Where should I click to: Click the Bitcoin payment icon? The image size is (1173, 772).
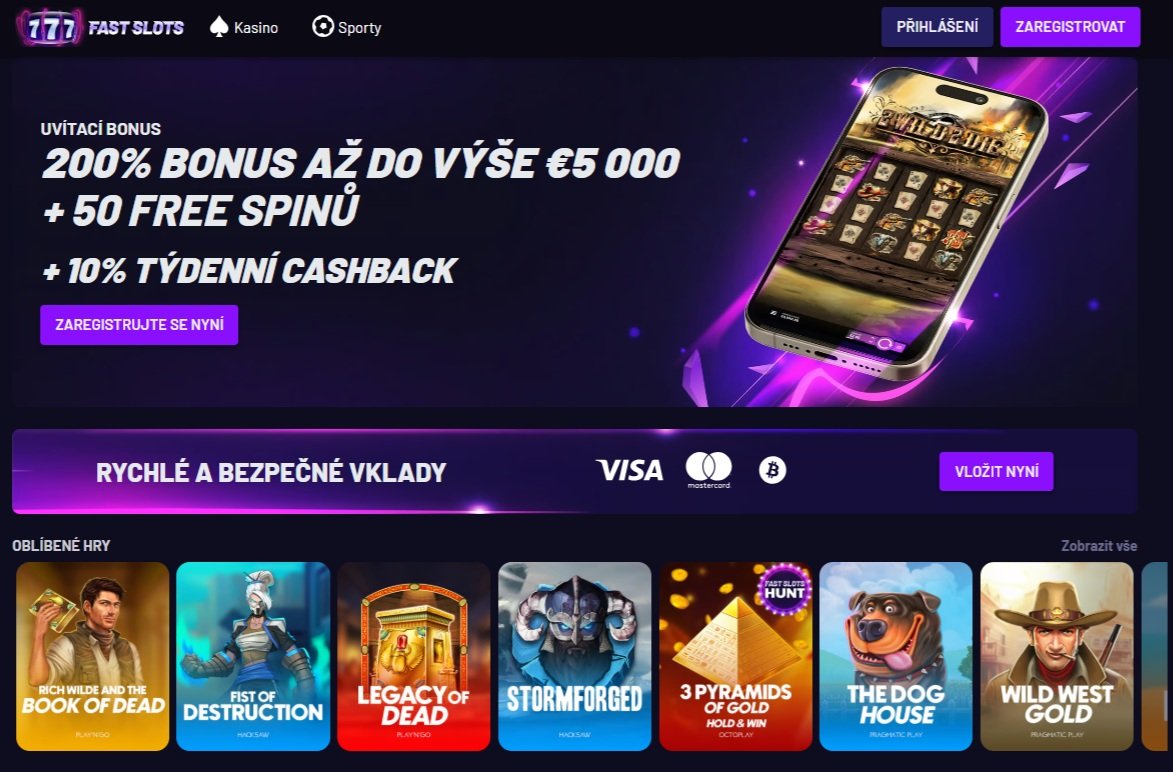pyautogui.click(x=773, y=471)
